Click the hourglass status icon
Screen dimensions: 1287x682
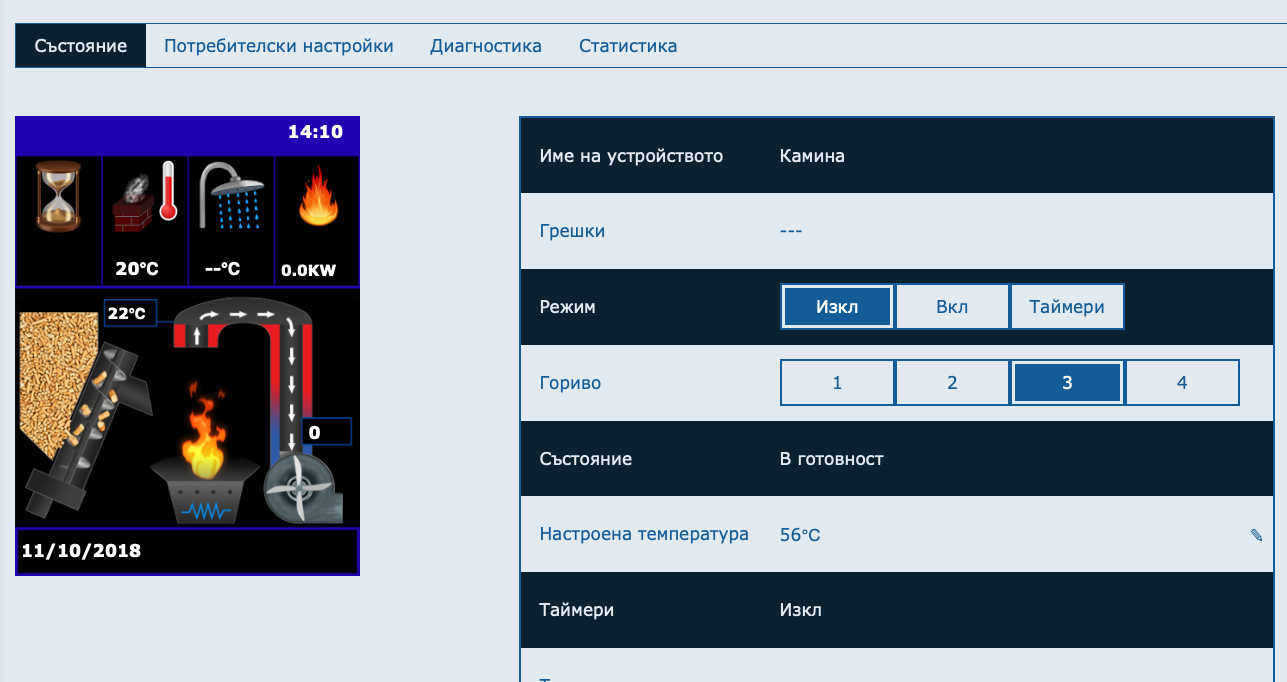click(59, 197)
